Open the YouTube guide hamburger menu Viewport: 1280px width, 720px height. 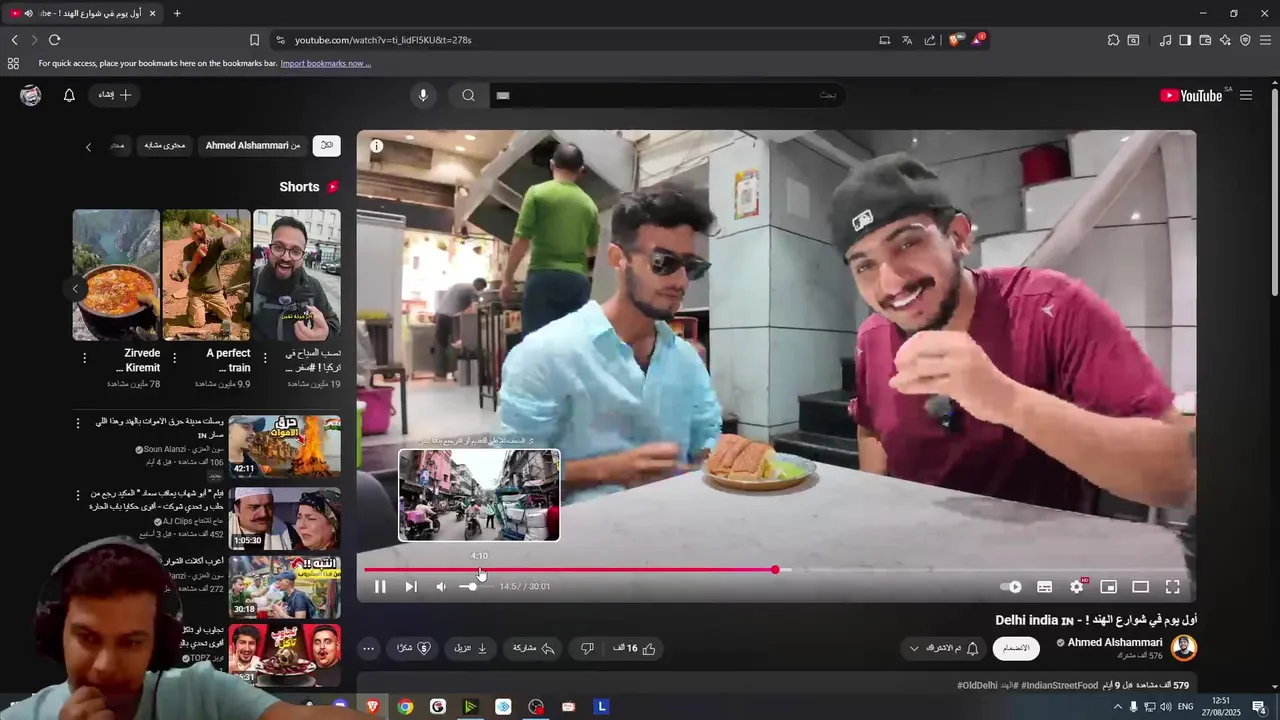point(1246,95)
